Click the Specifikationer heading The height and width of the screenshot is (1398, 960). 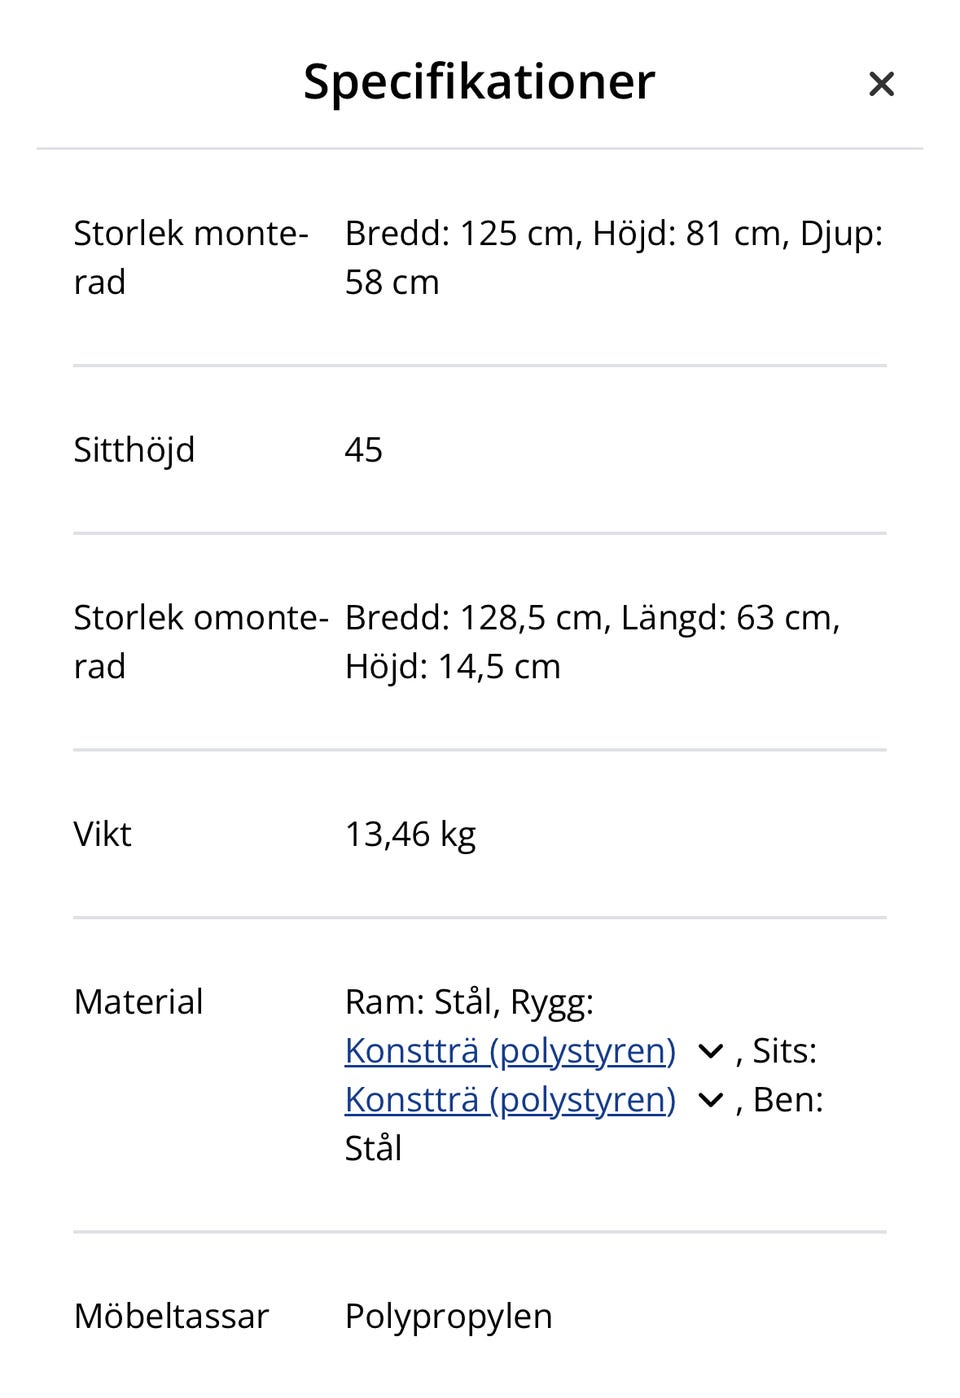[x=479, y=82]
